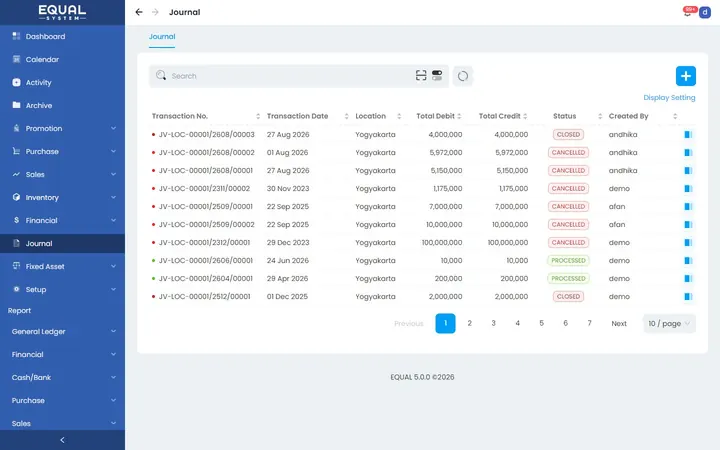This screenshot has height=450, width=720.
Task: Open the user avatar 'd' menu
Action: tap(705, 12)
